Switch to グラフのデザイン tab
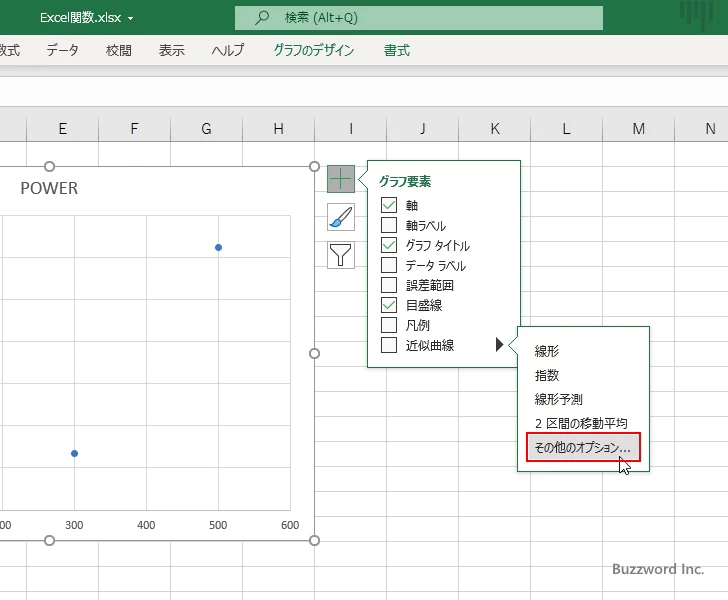728x600 pixels. click(314, 50)
